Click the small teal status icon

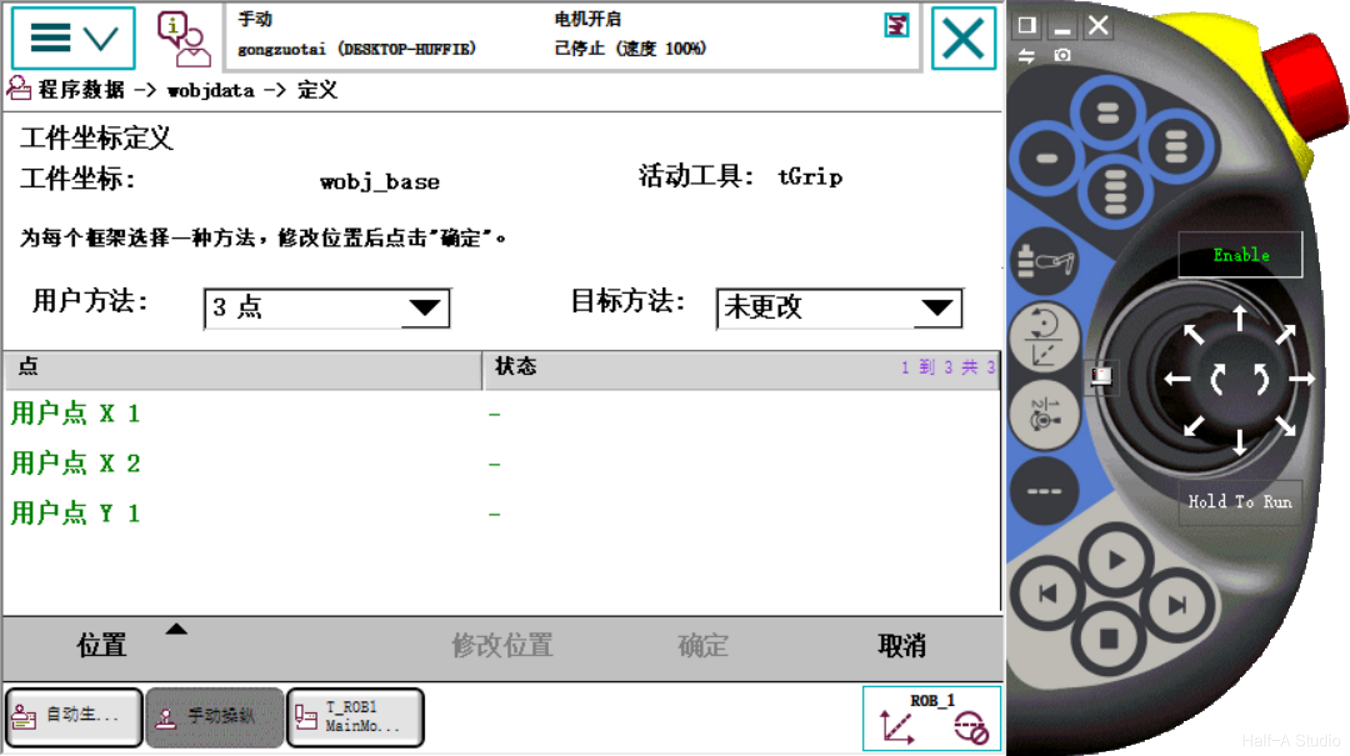coord(897,25)
